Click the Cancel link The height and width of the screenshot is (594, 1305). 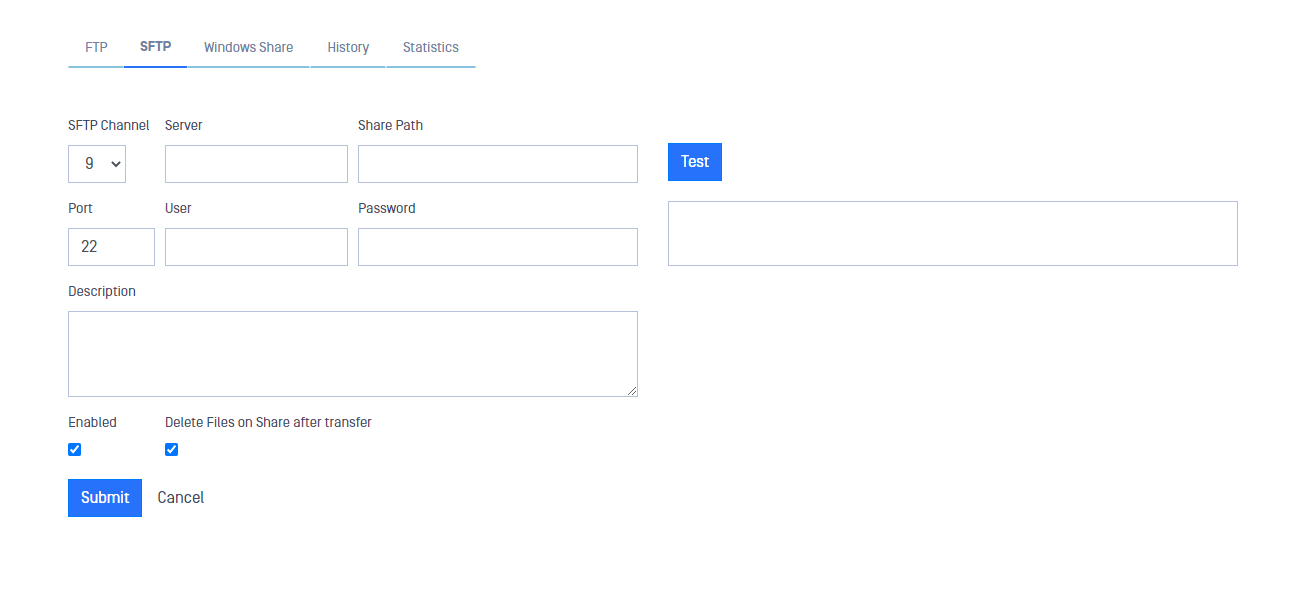click(x=181, y=498)
